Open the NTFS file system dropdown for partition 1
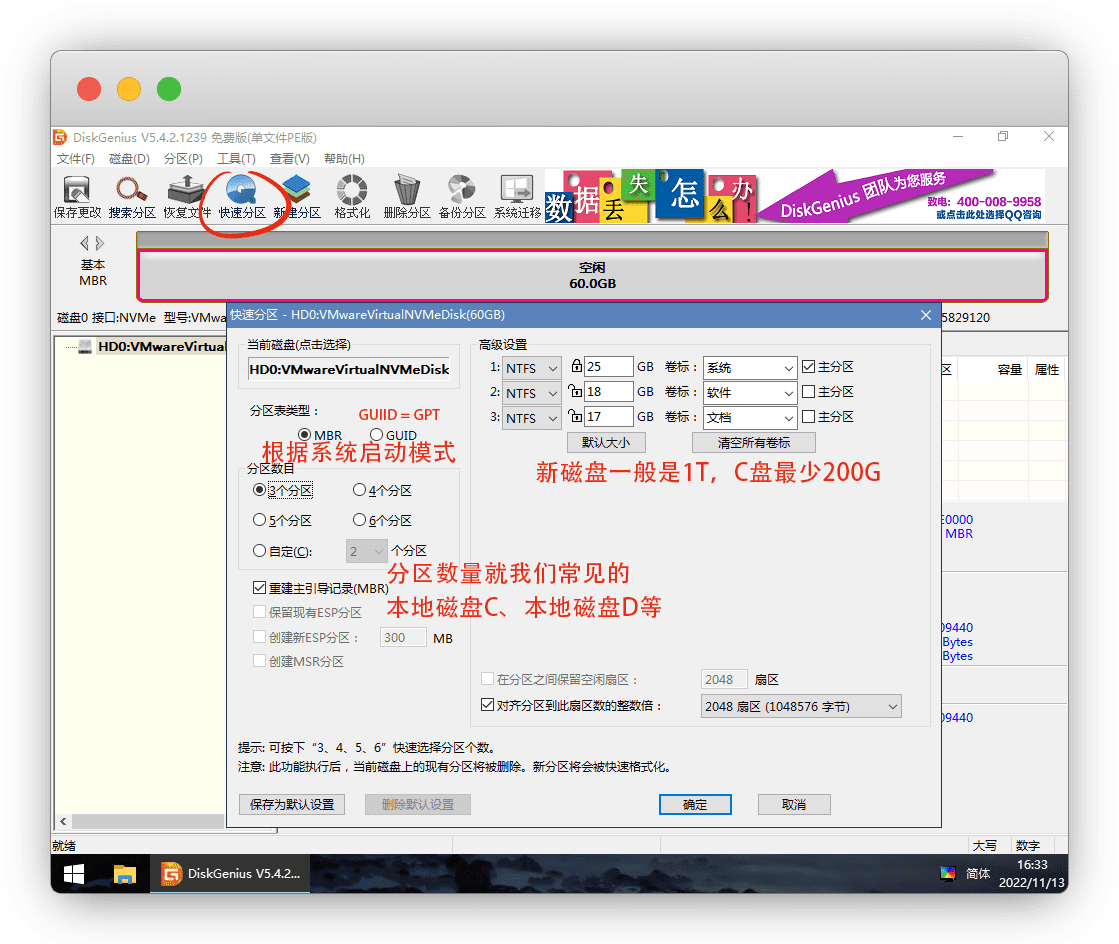The height and width of the screenshot is (944, 1119). point(532,368)
